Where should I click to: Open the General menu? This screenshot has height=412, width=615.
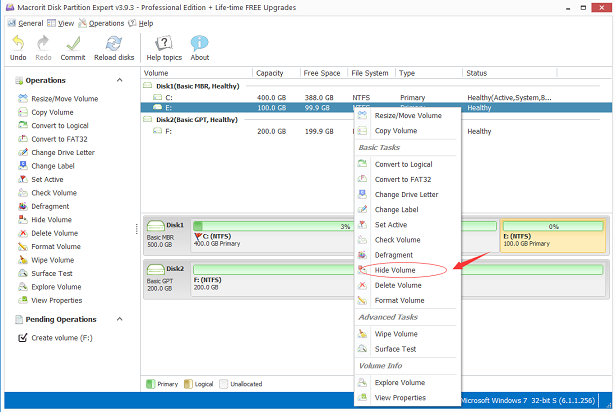pyautogui.click(x=25, y=24)
